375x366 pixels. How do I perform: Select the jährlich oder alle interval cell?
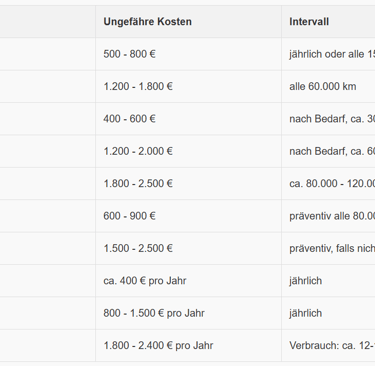tap(328, 54)
